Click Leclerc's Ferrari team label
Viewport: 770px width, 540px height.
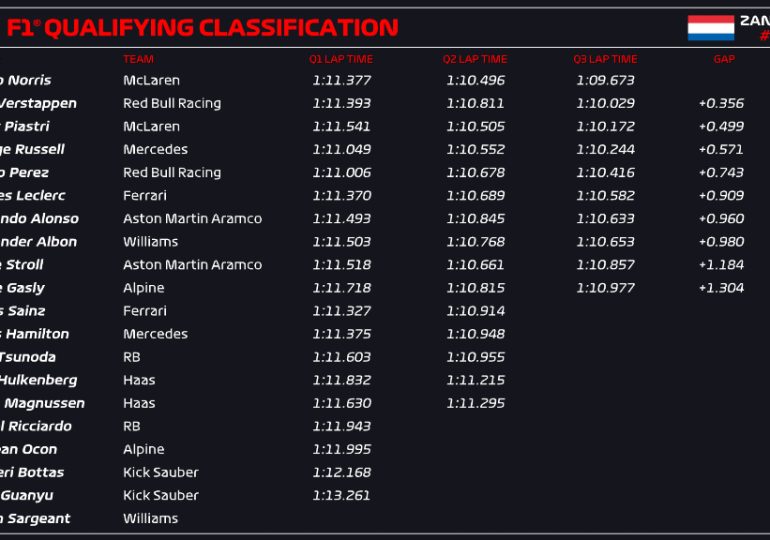(x=145, y=195)
